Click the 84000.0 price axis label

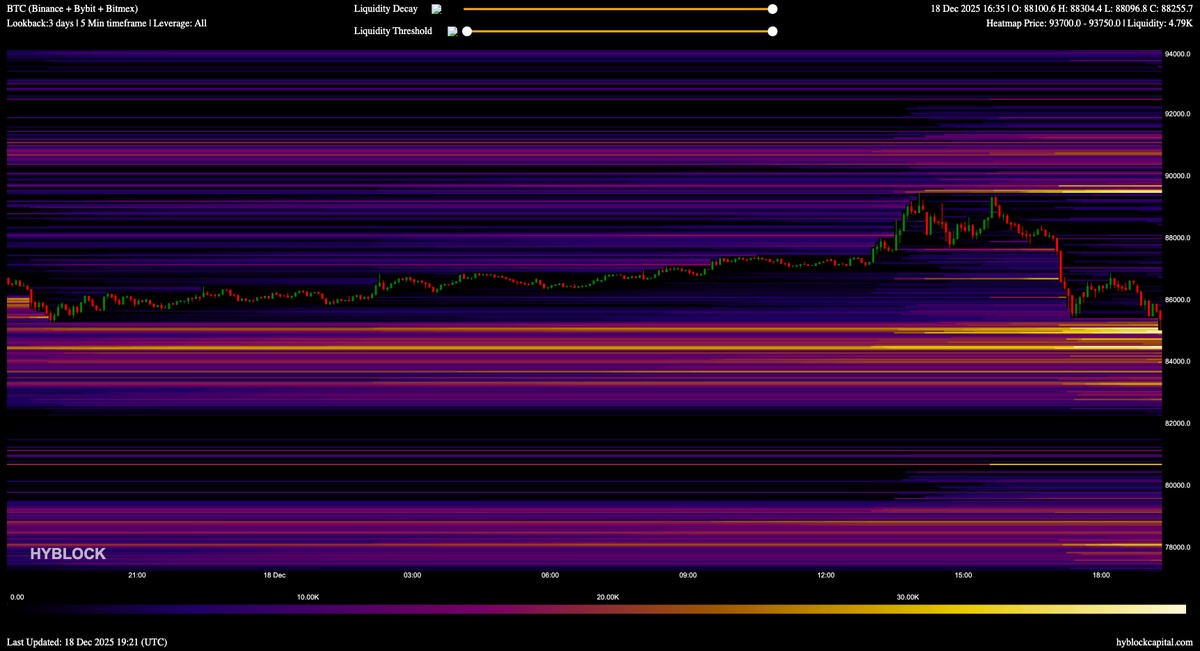1177,361
